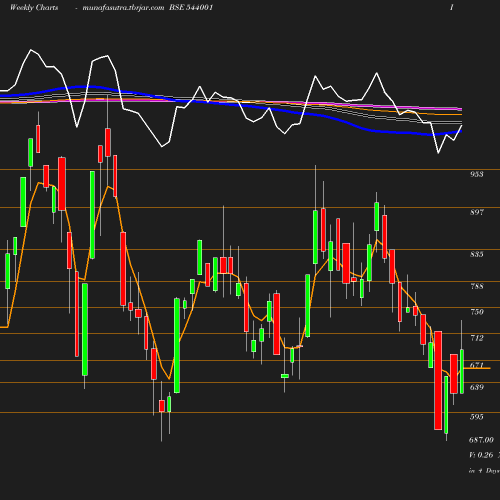The width and height of the screenshot is (500, 500).
Task: Click the 897 price level label
Action: [x=477, y=212]
